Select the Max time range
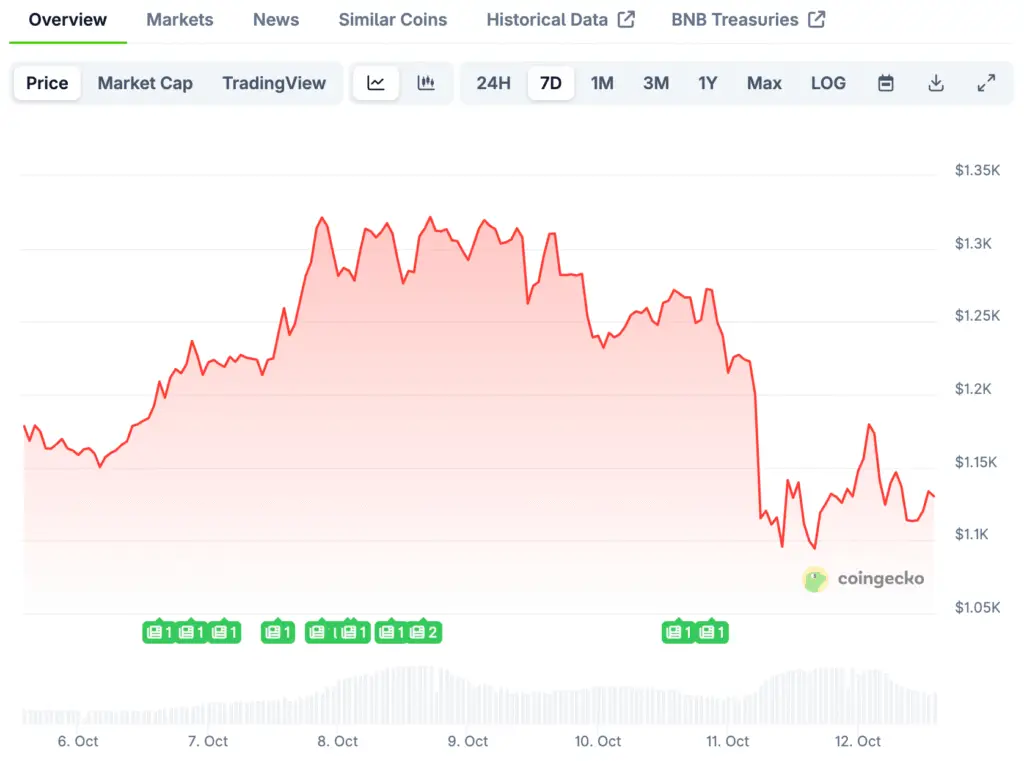 click(764, 83)
